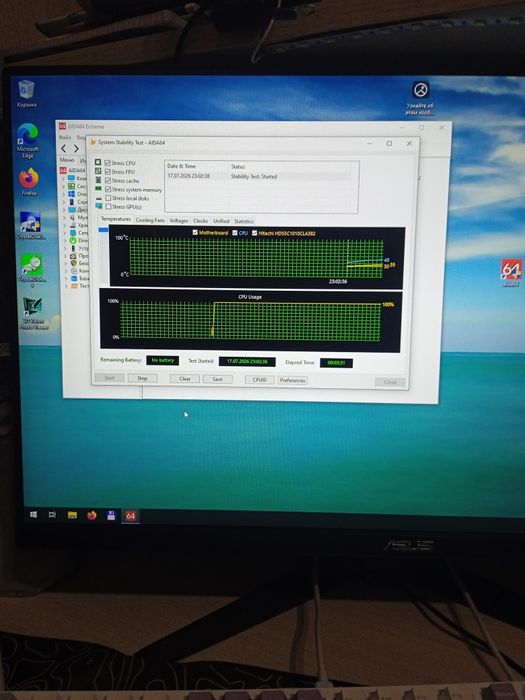This screenshot has height=700, width=525.
Task: Expand the Дисплей tree node
Action: (x=66, y=209)
